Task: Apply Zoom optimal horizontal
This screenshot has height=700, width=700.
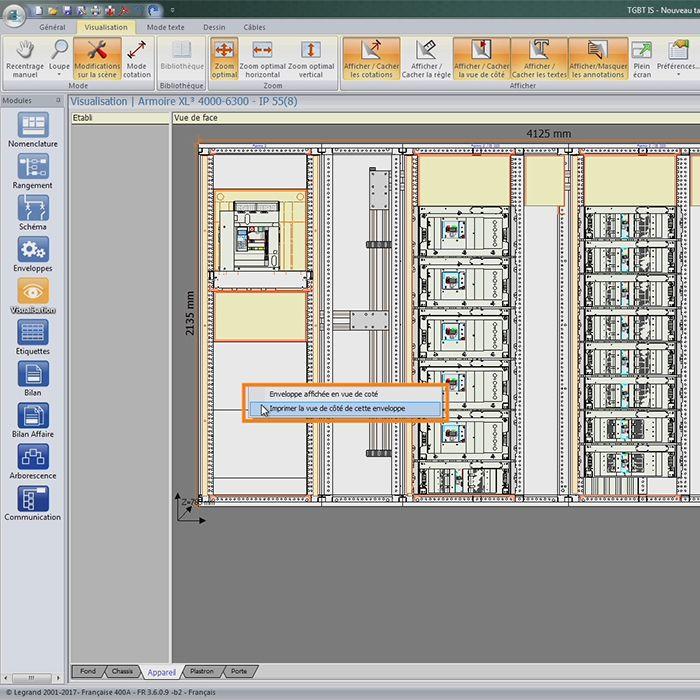Action: tap(262, 58)
